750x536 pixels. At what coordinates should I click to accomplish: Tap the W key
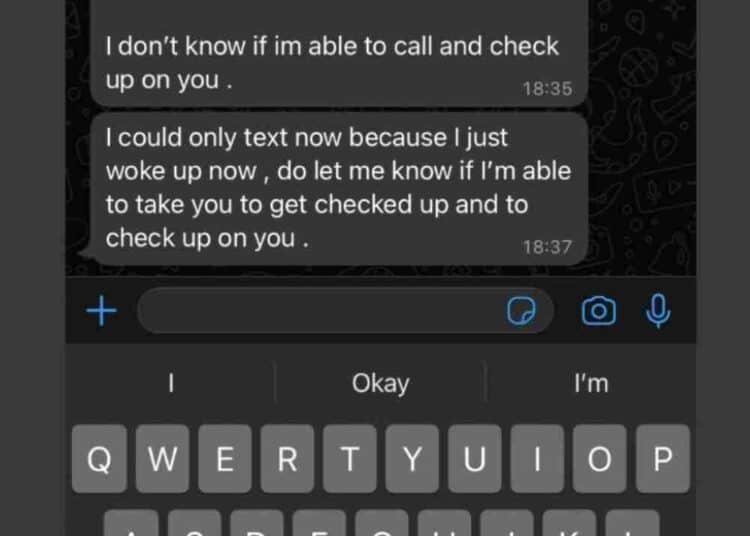pyautogui.click(x=162, y=459)
